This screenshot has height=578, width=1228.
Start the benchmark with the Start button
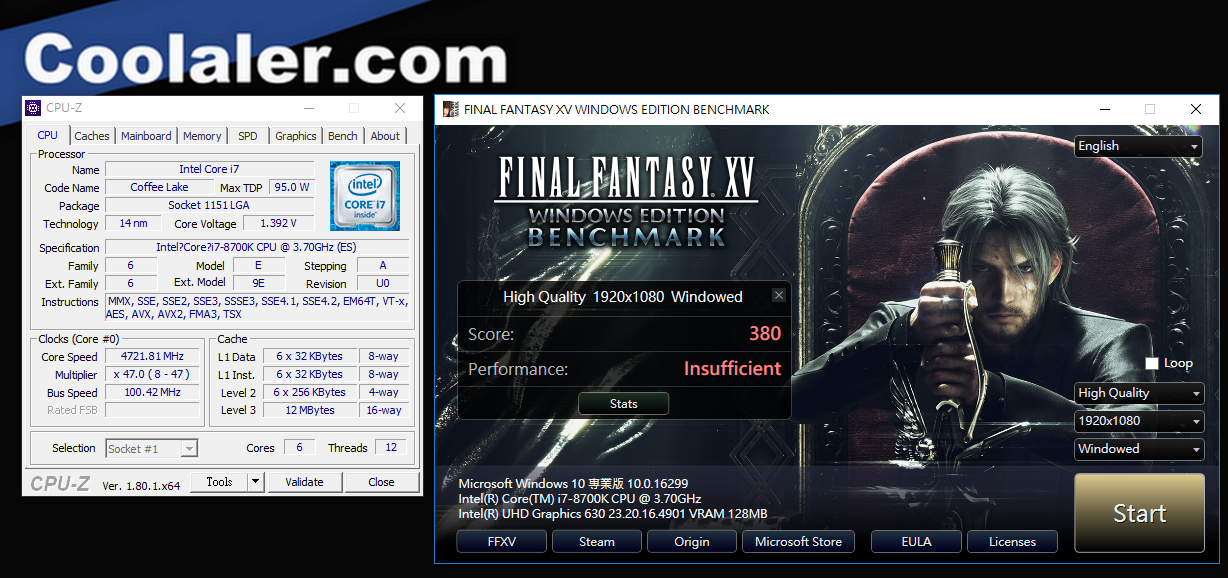[x=1139, y=513]
